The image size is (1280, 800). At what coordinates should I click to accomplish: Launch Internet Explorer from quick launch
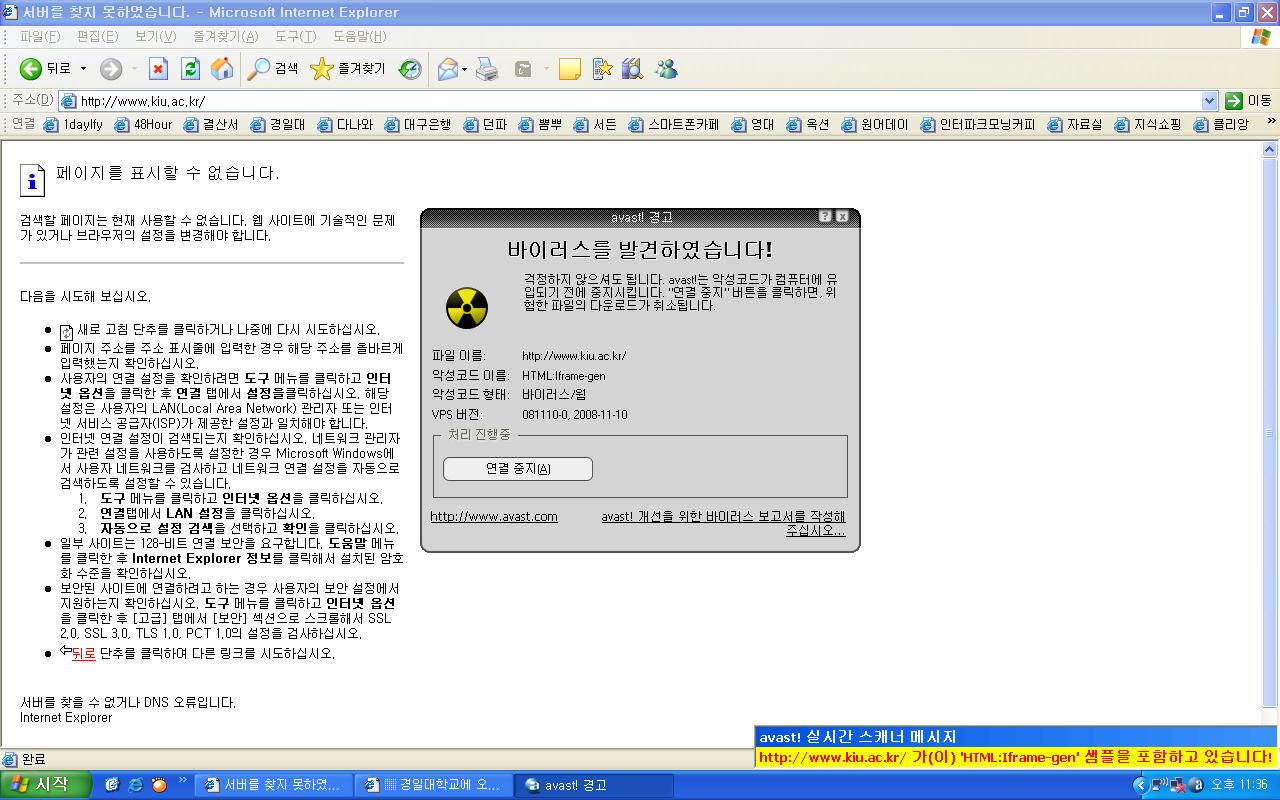pyautogui.click(x=135, y=785)
